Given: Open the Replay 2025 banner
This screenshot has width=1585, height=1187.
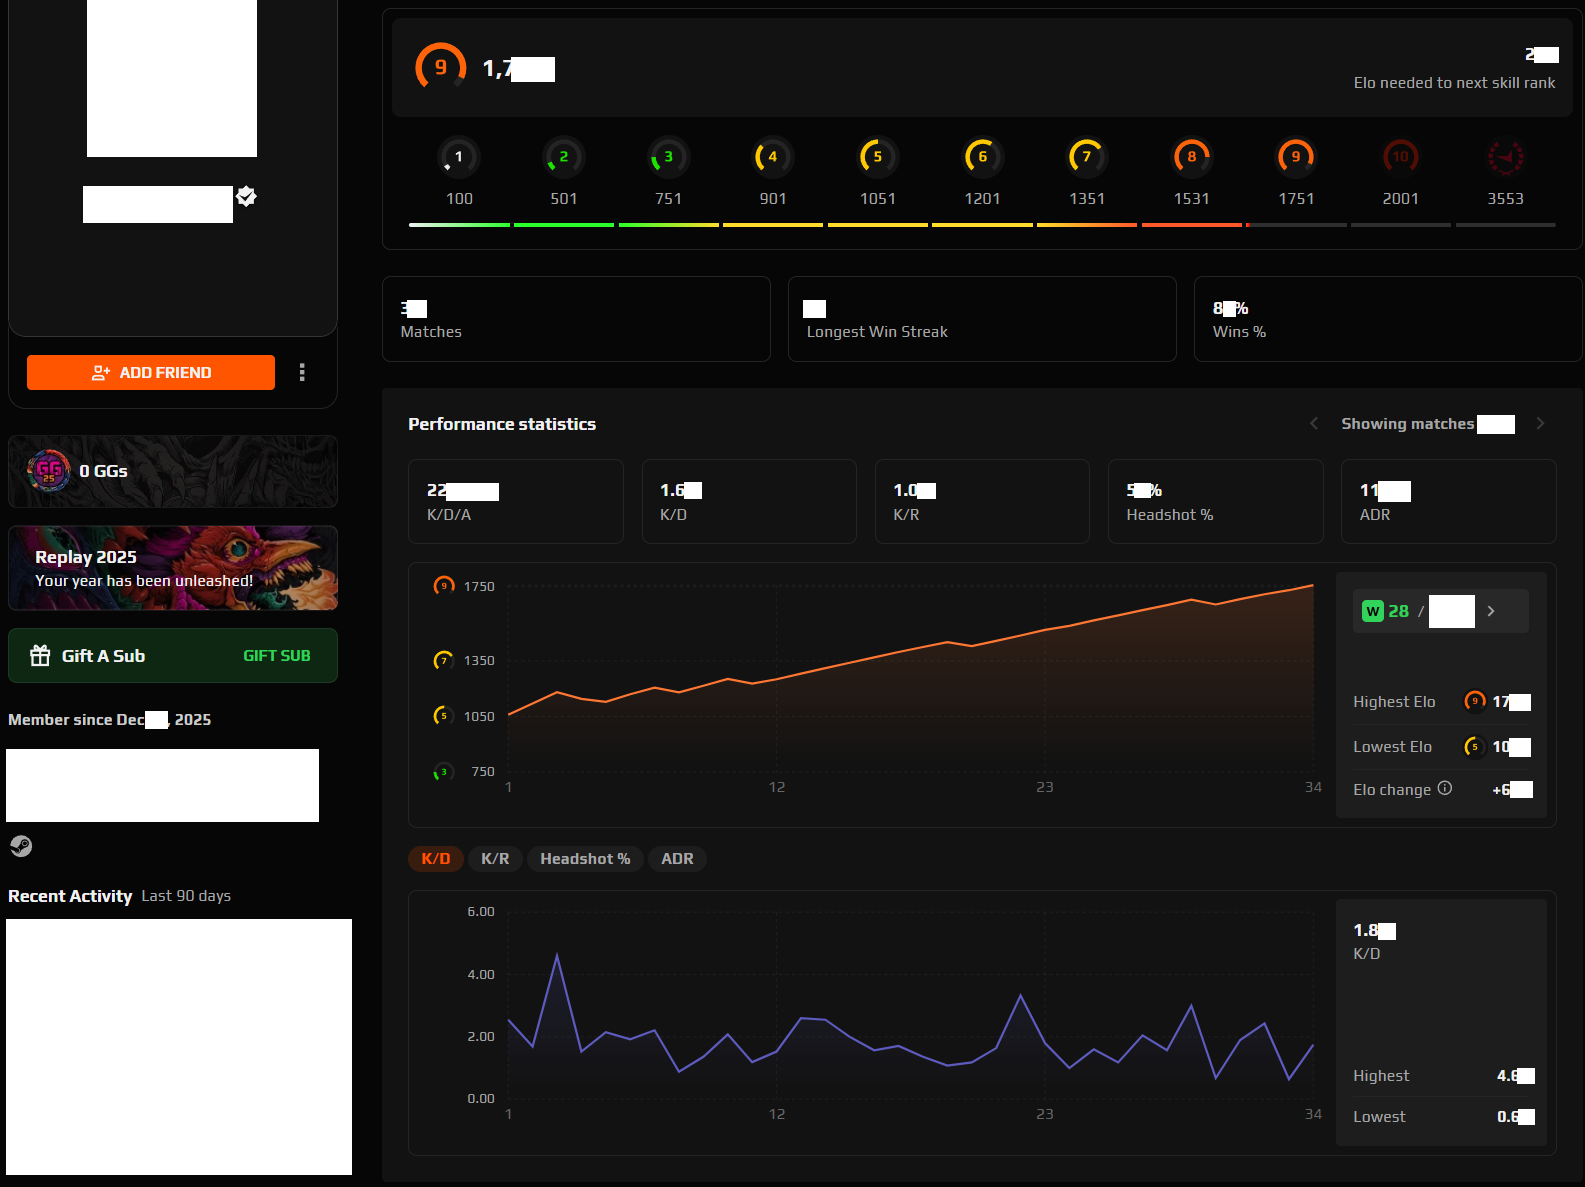Looking at the screenshot, I should 173,568.
